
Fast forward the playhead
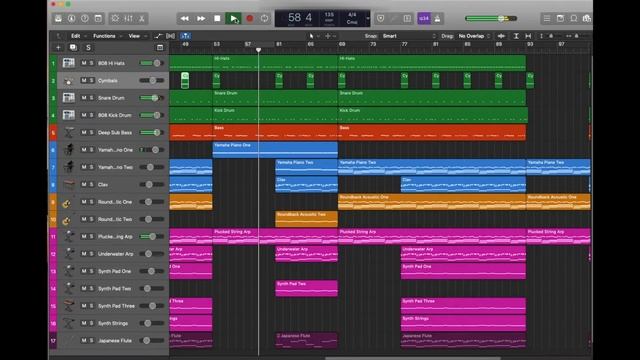tap(201, 18)
